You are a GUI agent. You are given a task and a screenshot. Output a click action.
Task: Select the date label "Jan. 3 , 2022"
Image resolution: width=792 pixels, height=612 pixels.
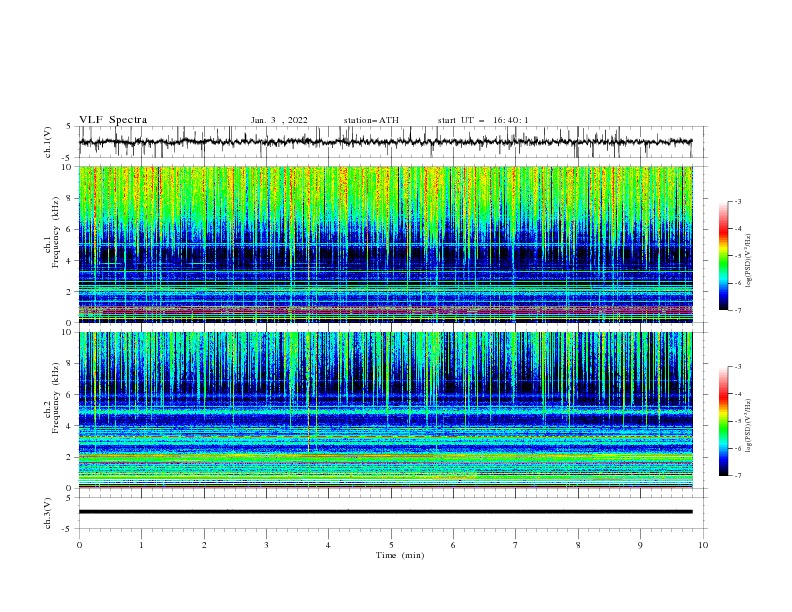tap(279, 120)
